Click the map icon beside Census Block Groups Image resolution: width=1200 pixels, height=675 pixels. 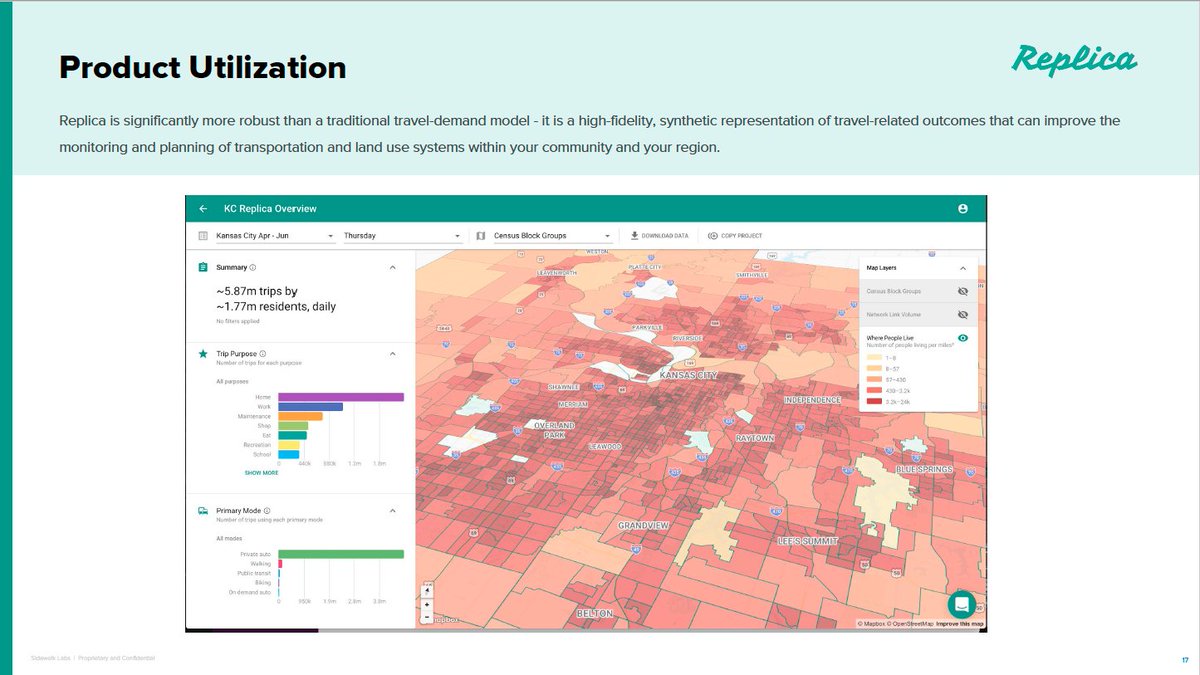(x=480, y=236)
